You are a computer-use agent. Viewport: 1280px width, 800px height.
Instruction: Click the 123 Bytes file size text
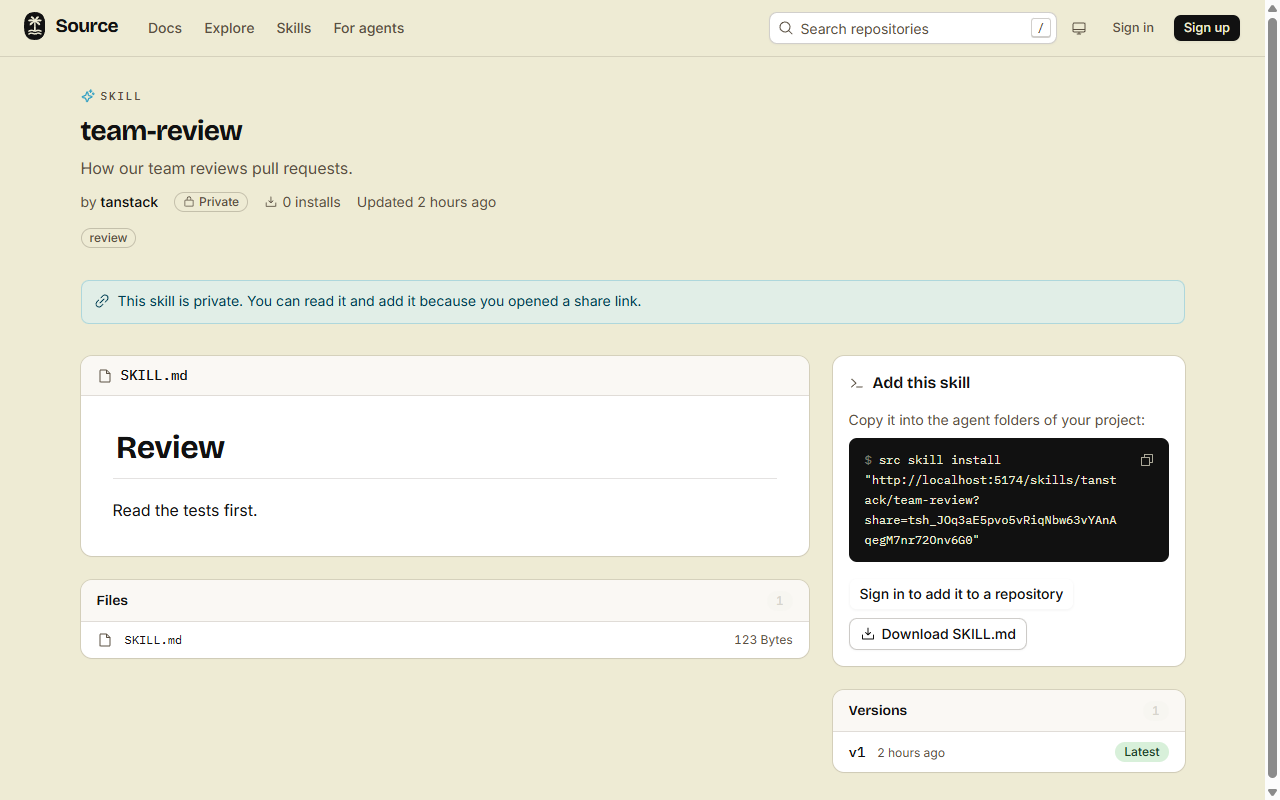[x=763, y=640]
